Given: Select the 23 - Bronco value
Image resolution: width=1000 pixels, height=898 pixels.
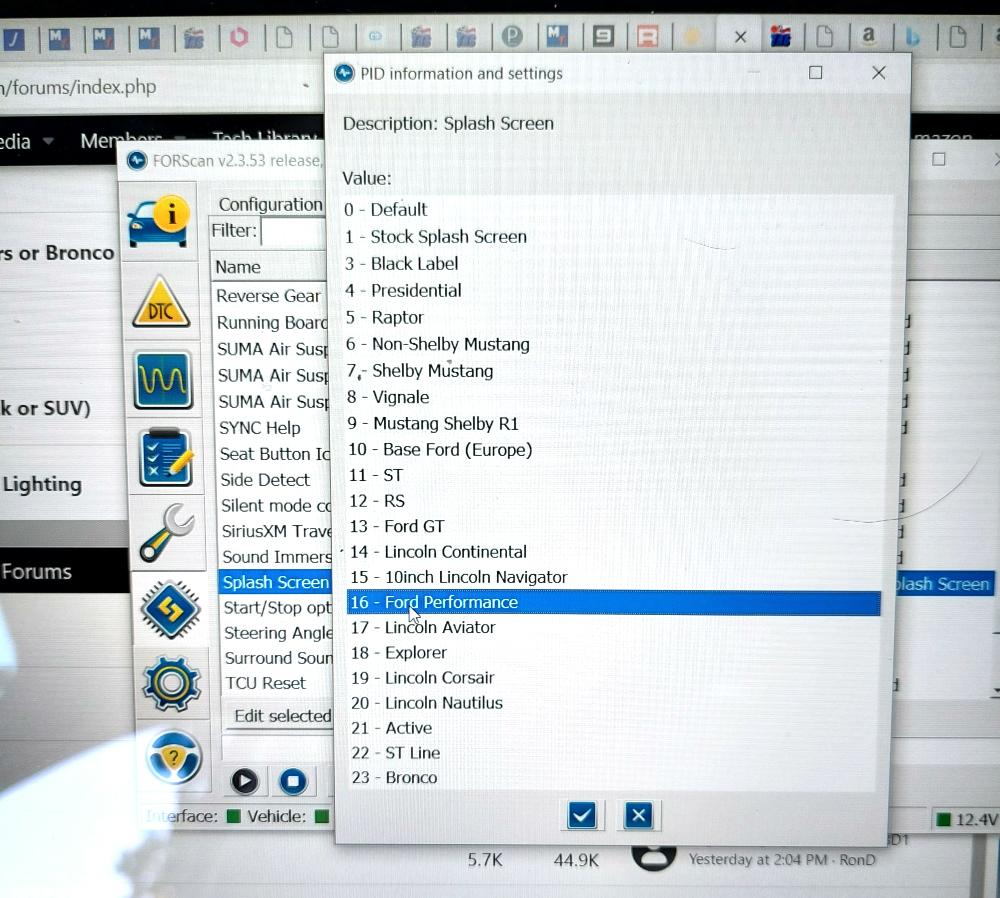Looking at the screenshot, I should (394, 777).
